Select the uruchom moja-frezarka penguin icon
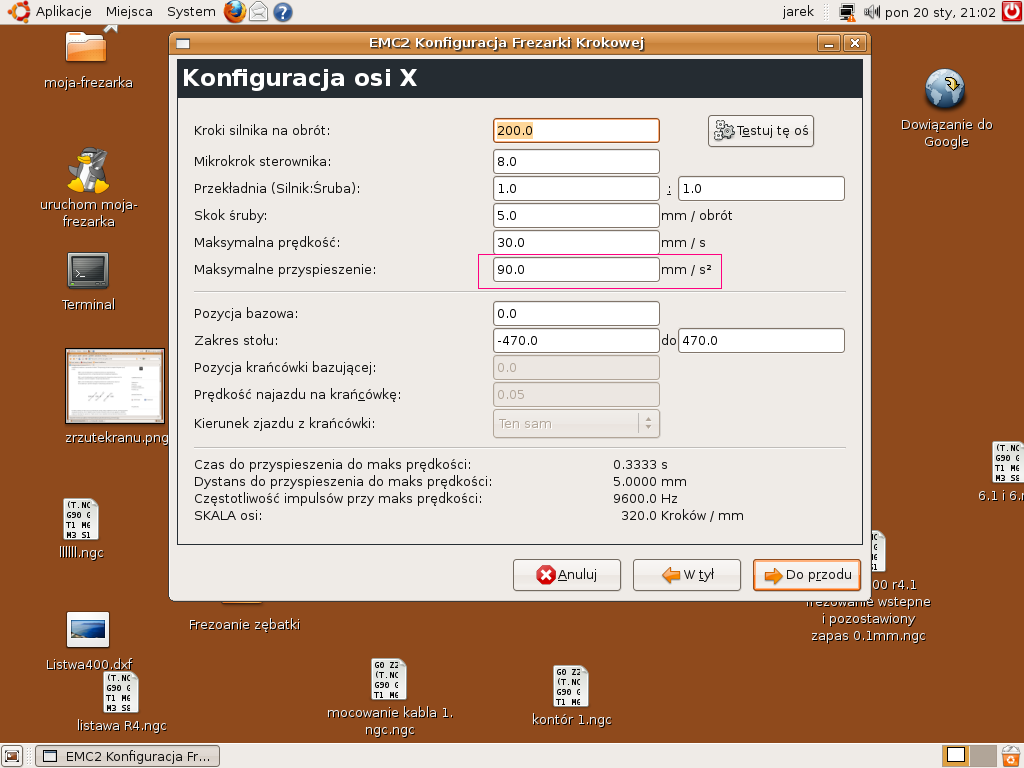Image resolution: width=1024 pixels, height=768 pixels. pos(88,170)
